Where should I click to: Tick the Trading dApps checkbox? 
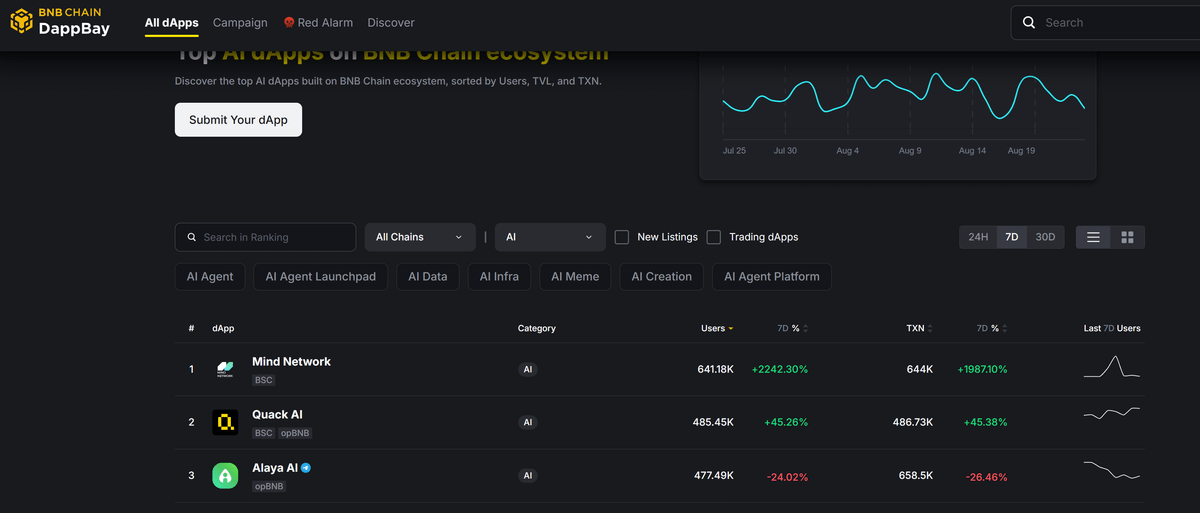click(714, 237)
